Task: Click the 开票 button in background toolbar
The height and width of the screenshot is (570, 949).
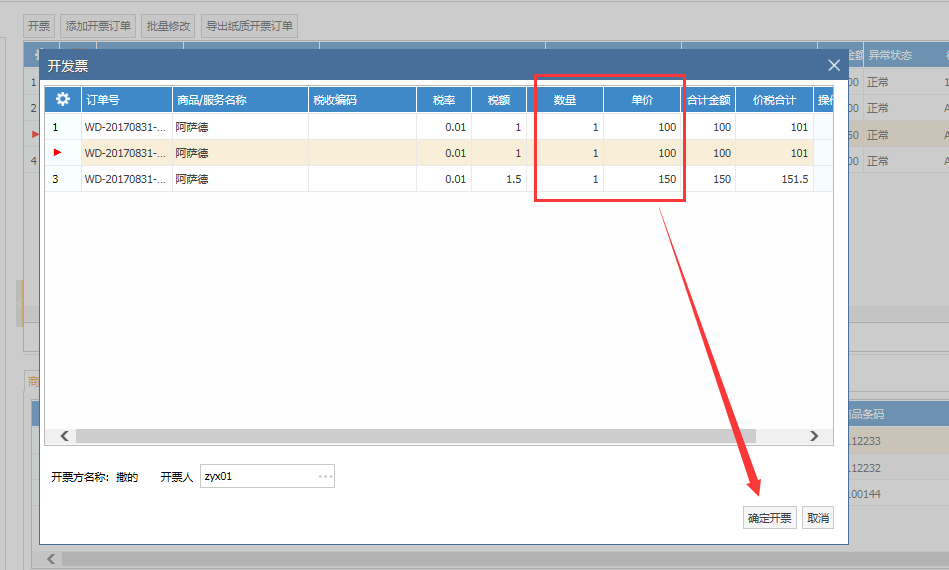Action: coord(39,26)
